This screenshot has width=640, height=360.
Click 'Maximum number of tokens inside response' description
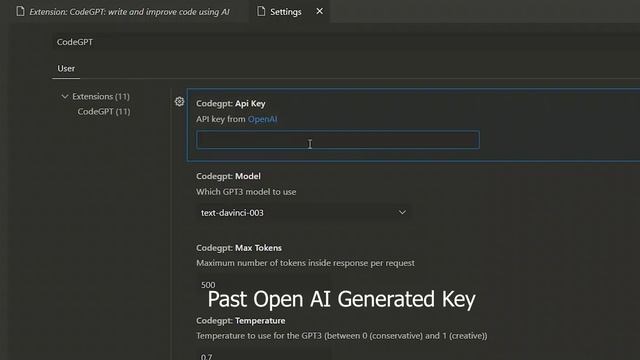point(305,263)
